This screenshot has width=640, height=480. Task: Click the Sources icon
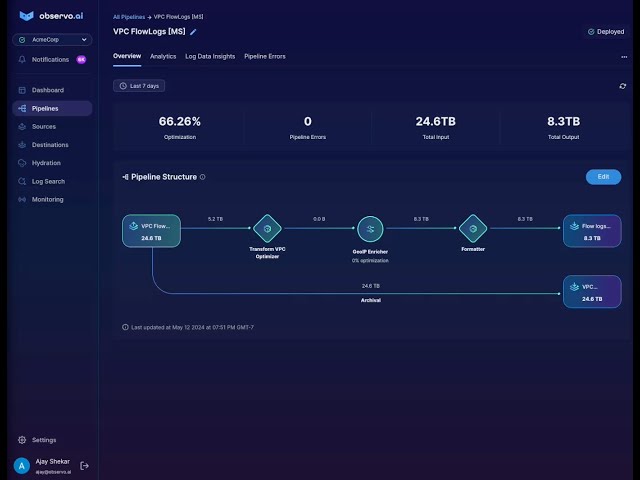(x=22, y=127)
